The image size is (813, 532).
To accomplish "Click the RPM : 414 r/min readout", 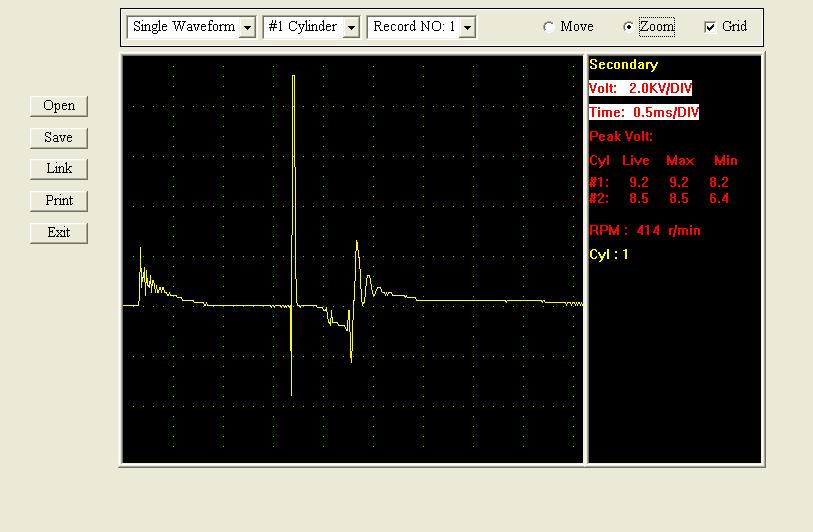I will [x=645, y=230].
